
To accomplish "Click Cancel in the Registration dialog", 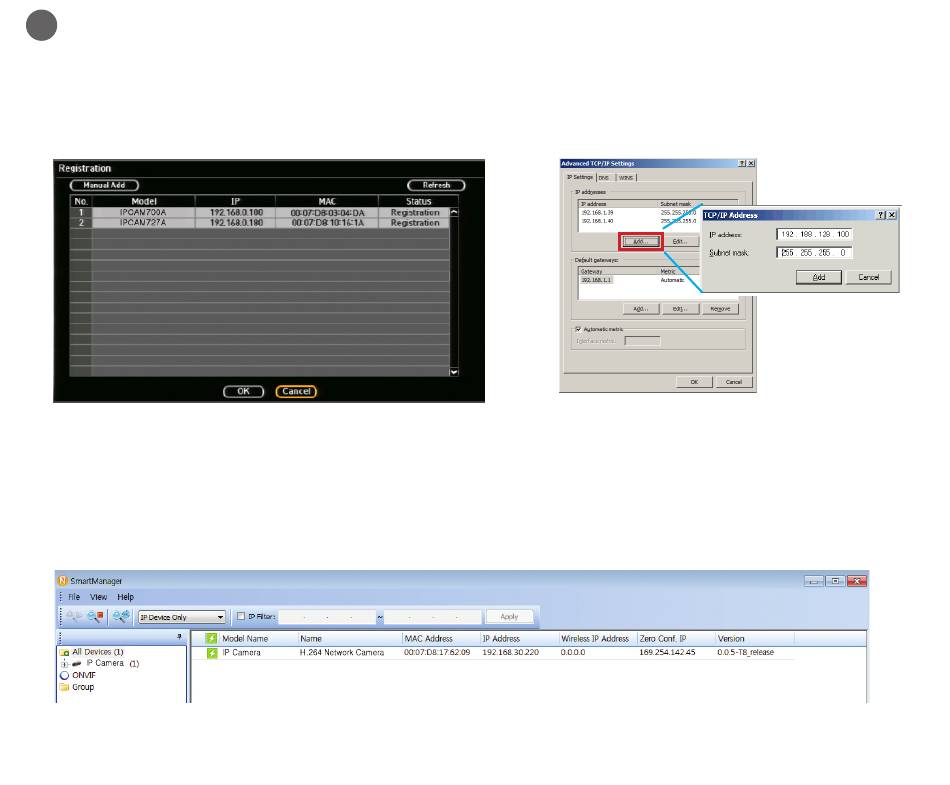I will coord(296,391).
